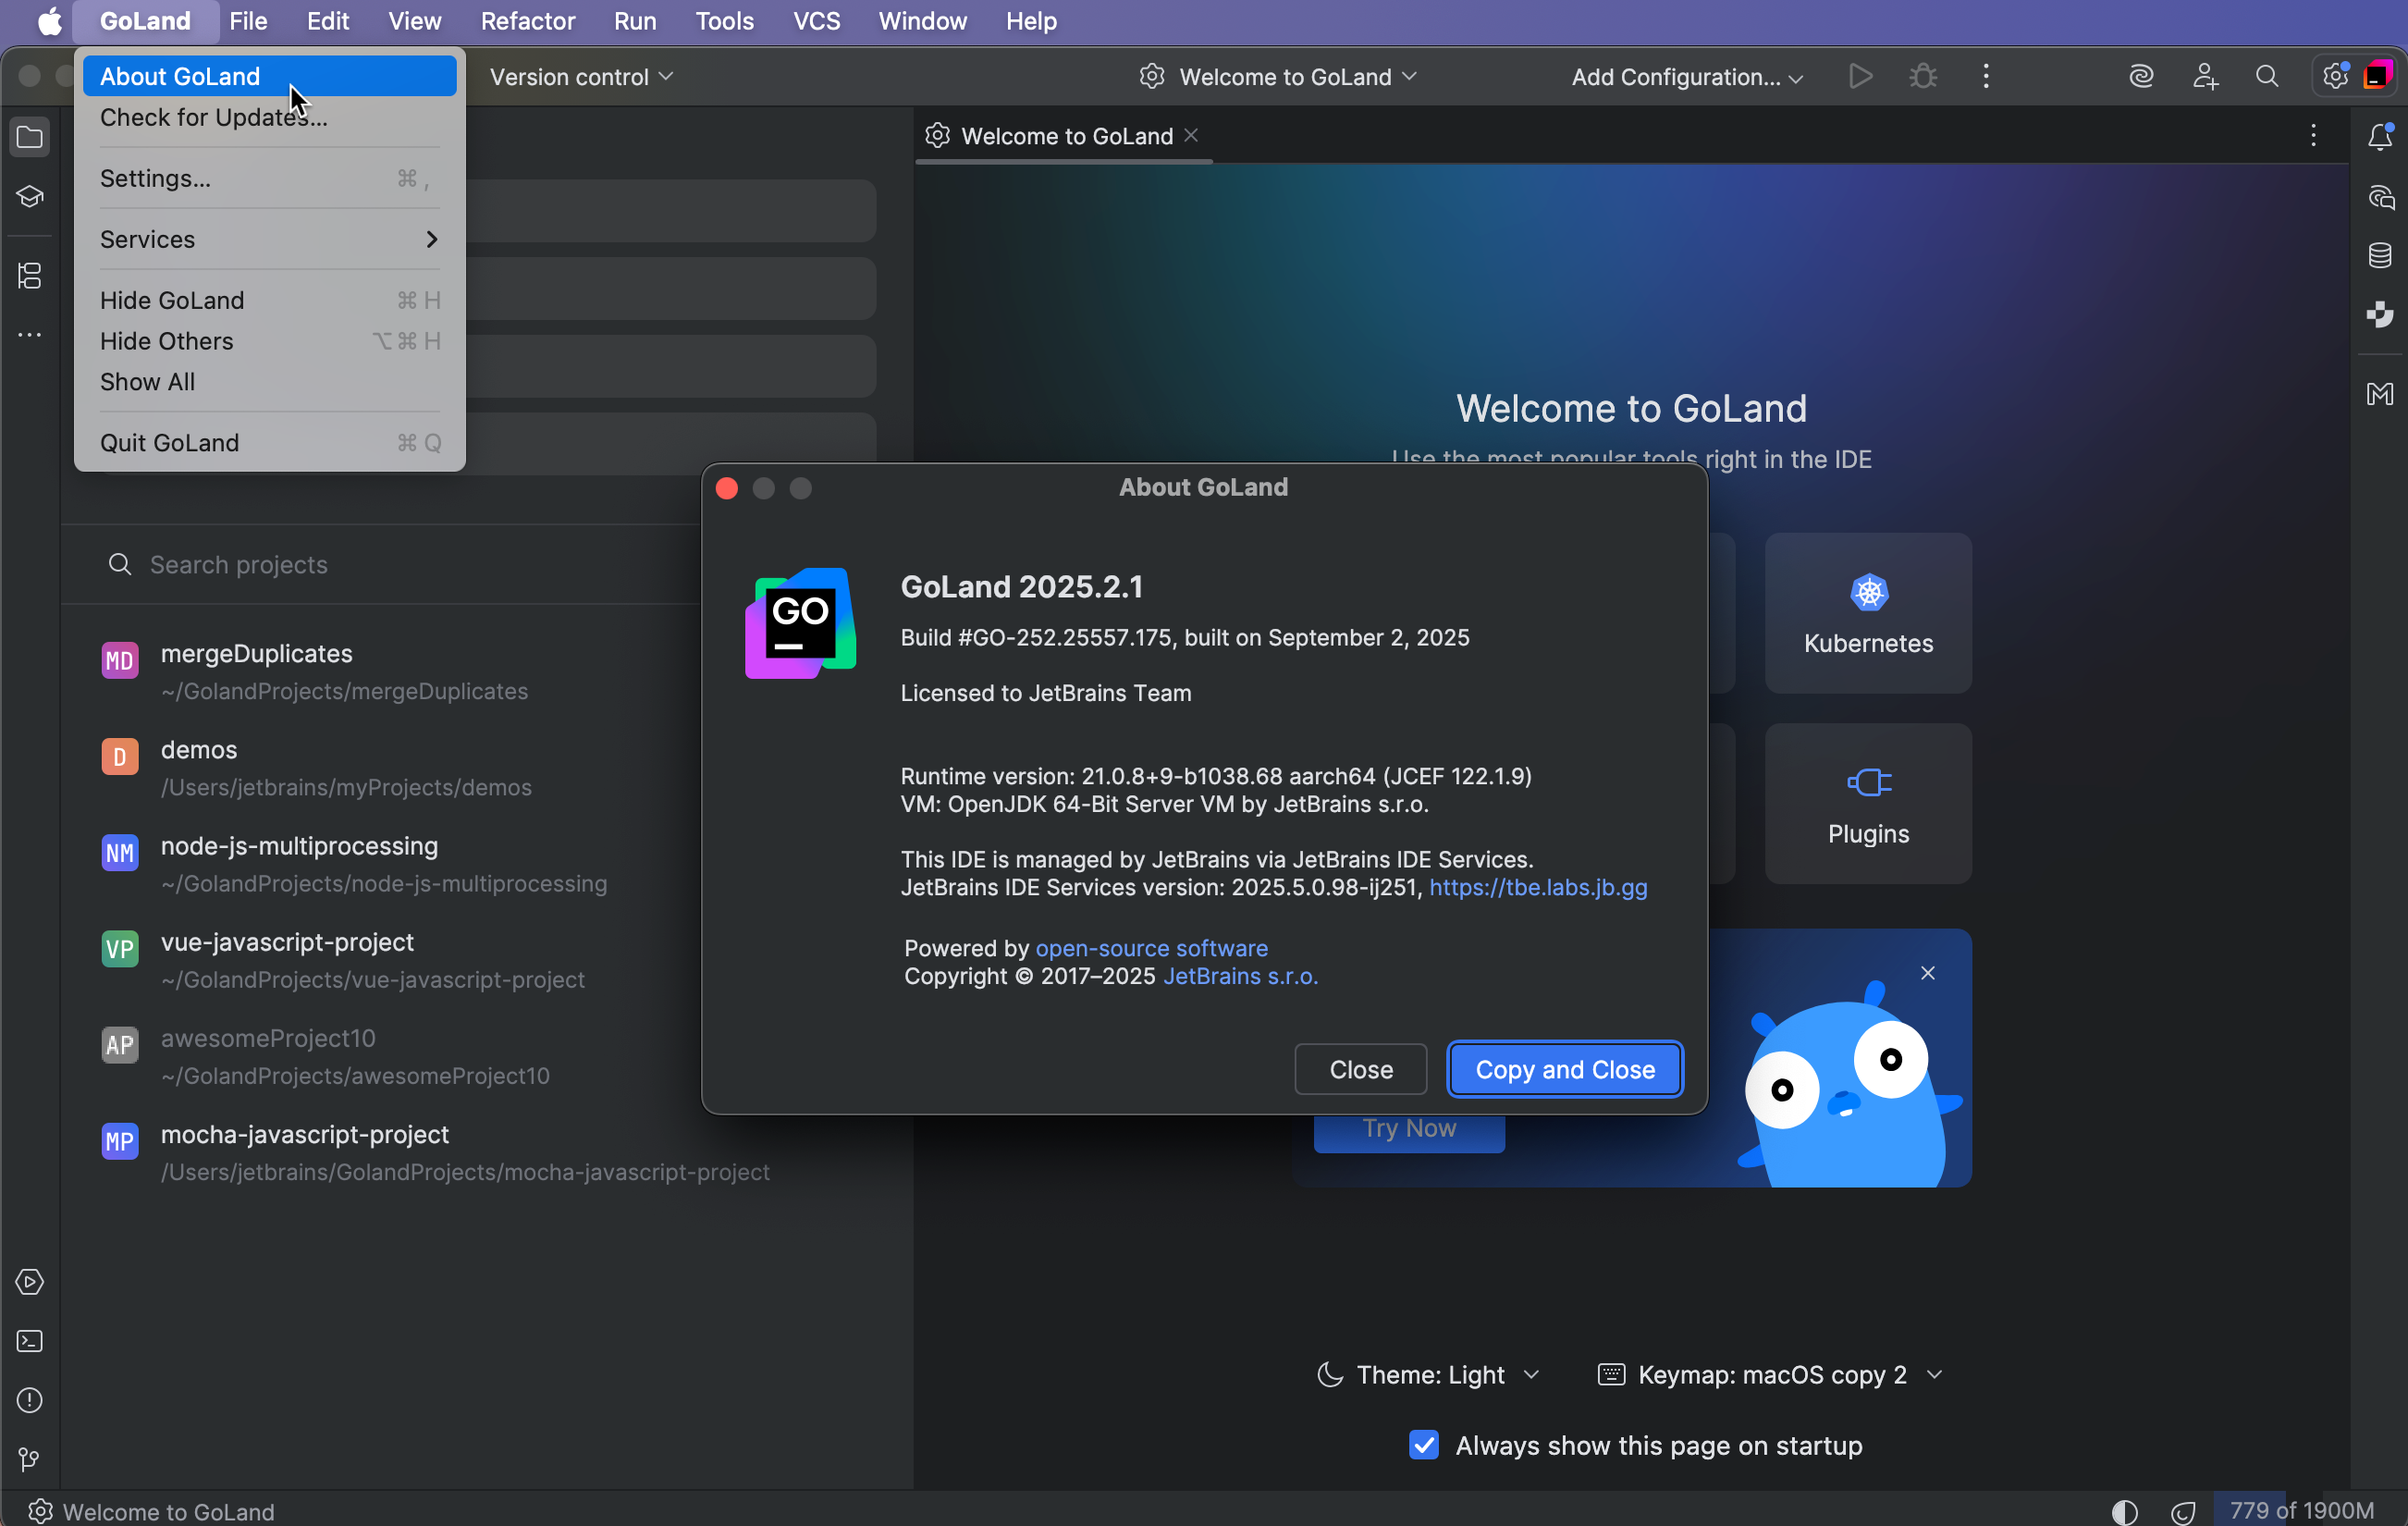Click the Git branch icon in left sidebar
This screenshot has height=1526, width=2408.
[30, 1459]
